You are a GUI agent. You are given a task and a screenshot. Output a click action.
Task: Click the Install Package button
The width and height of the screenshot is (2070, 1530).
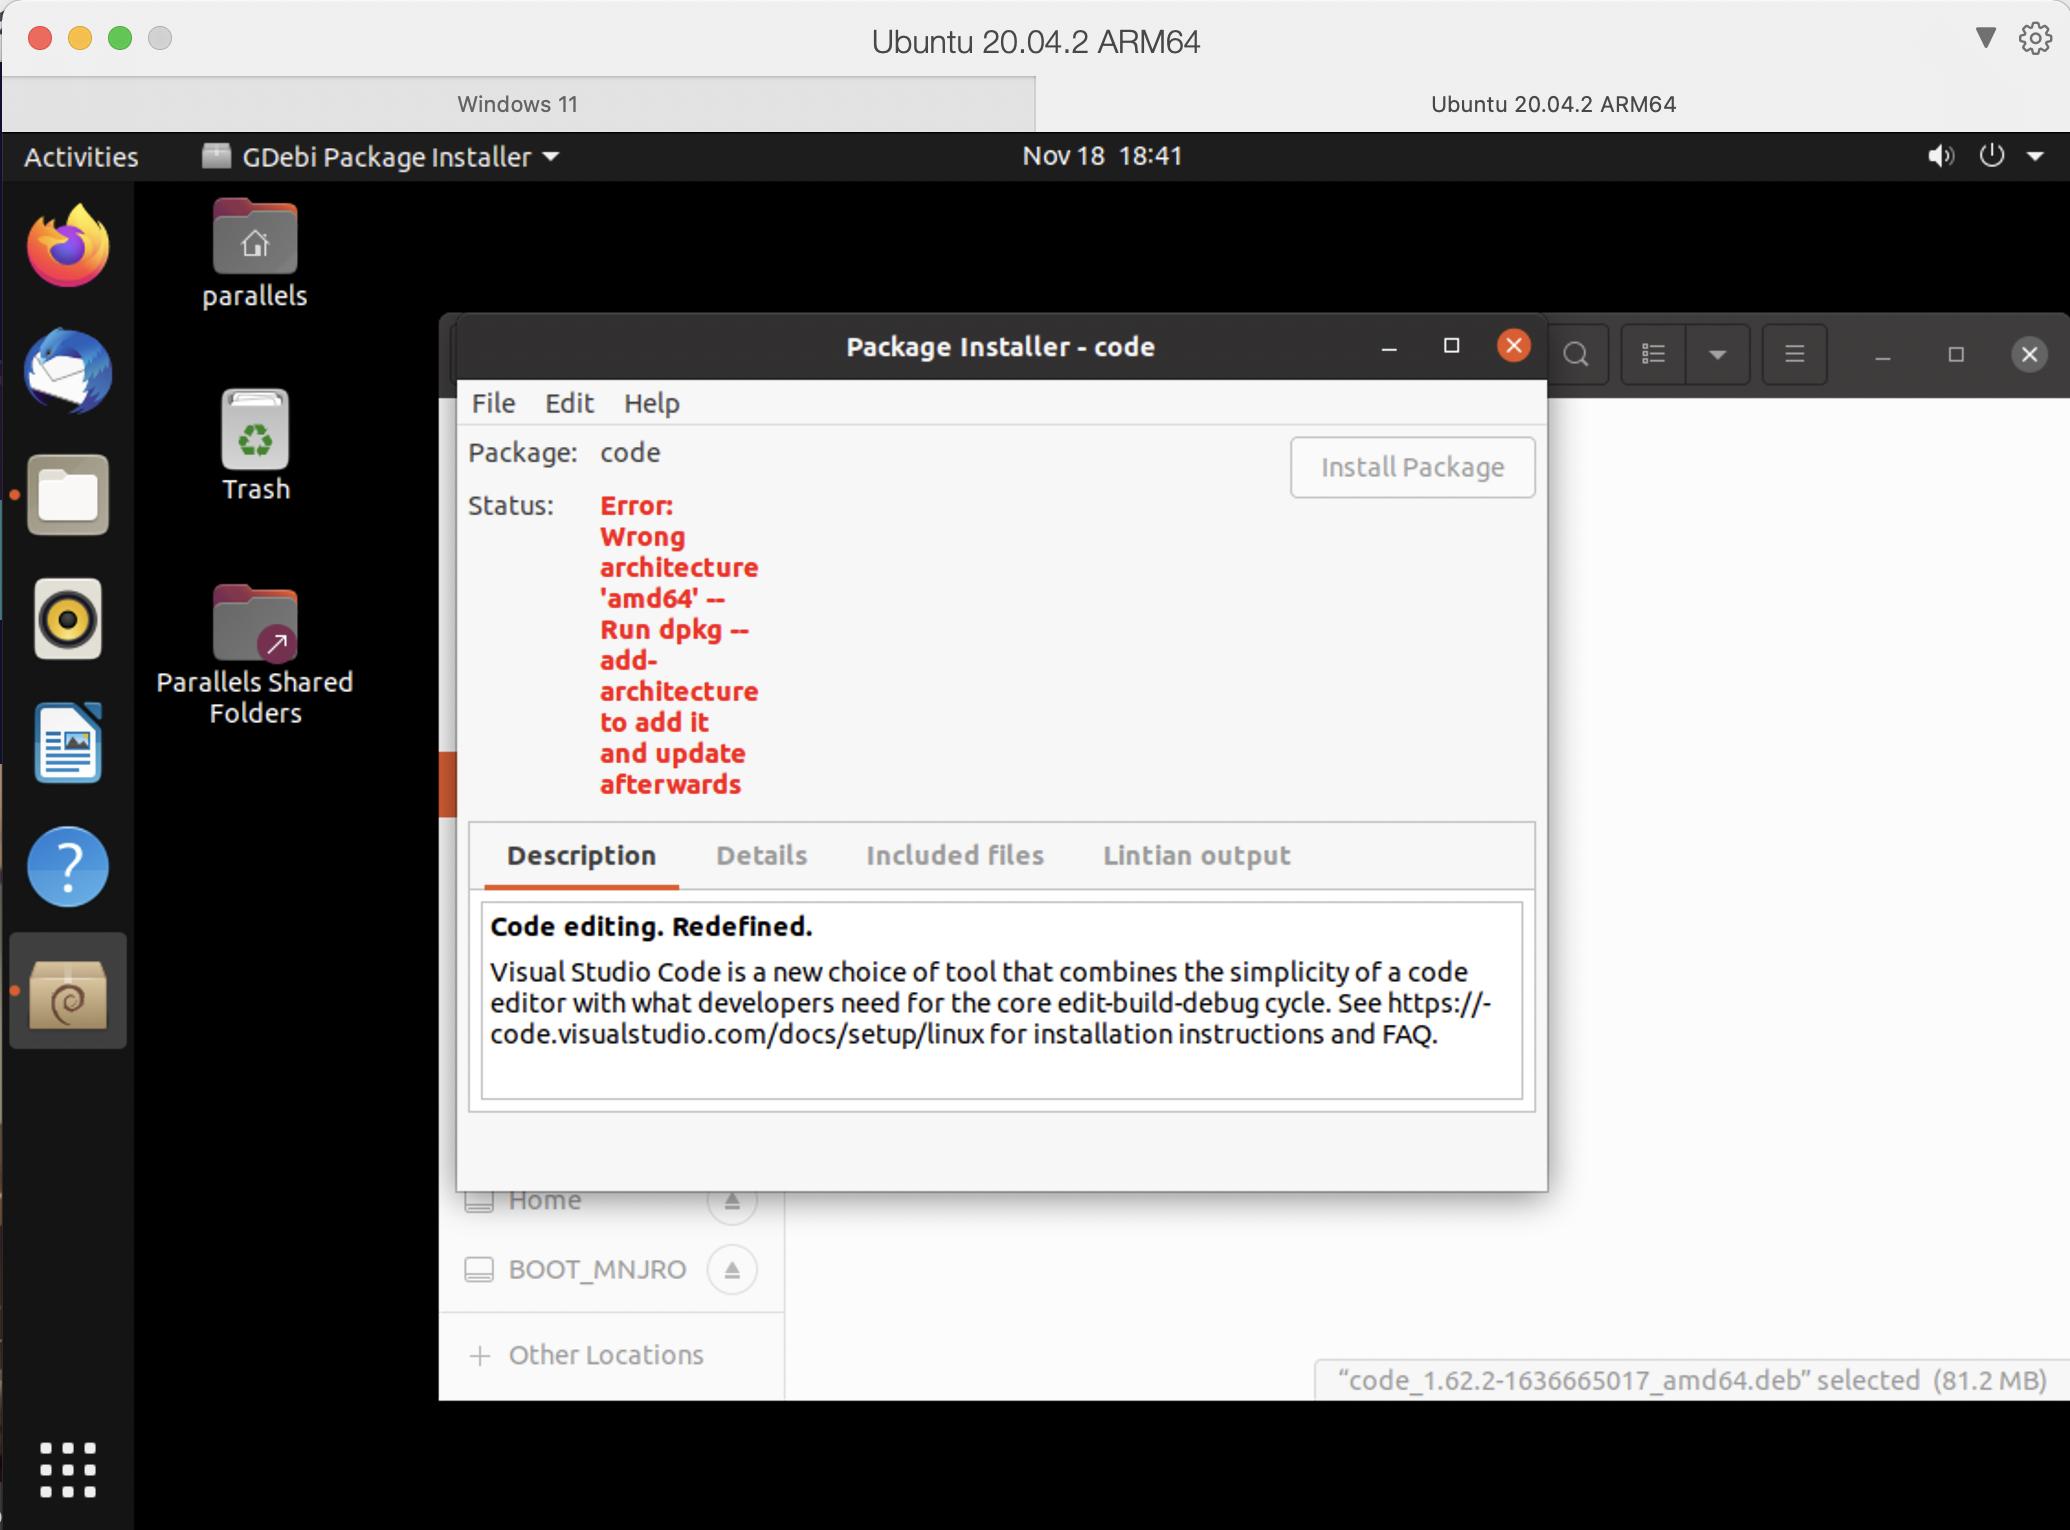(x=1412, y=467)
